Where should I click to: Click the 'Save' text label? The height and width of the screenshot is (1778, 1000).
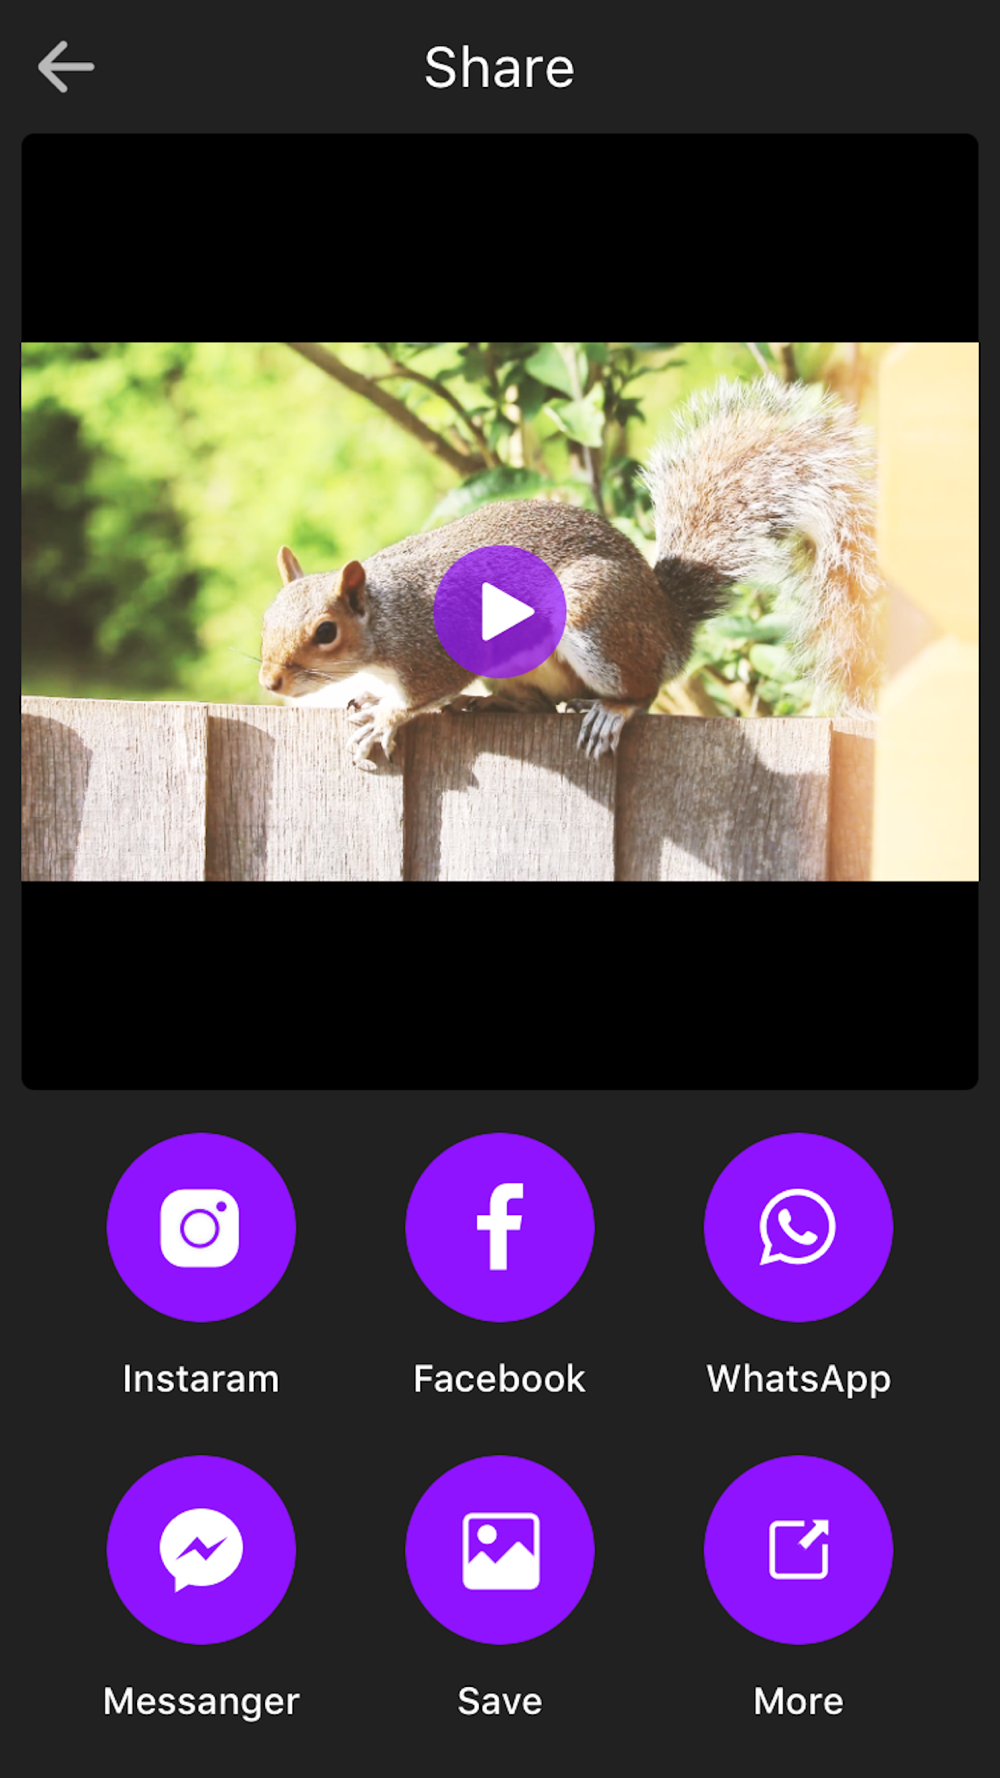click(x=500, y=1701)
